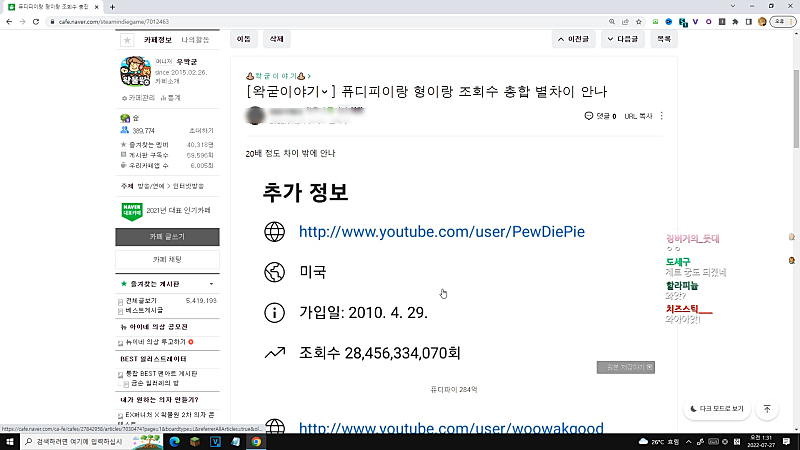
Task: Click the scroll-to-top arrow button
Action: tap(766, 409)
